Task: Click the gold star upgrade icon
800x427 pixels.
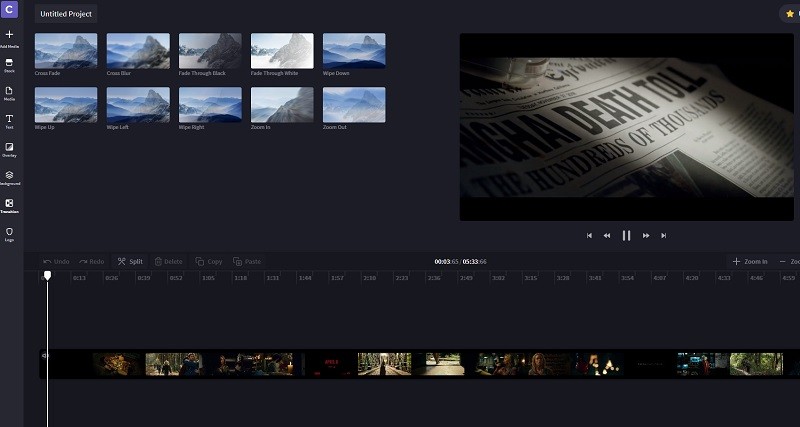Action: click(790, 14)
